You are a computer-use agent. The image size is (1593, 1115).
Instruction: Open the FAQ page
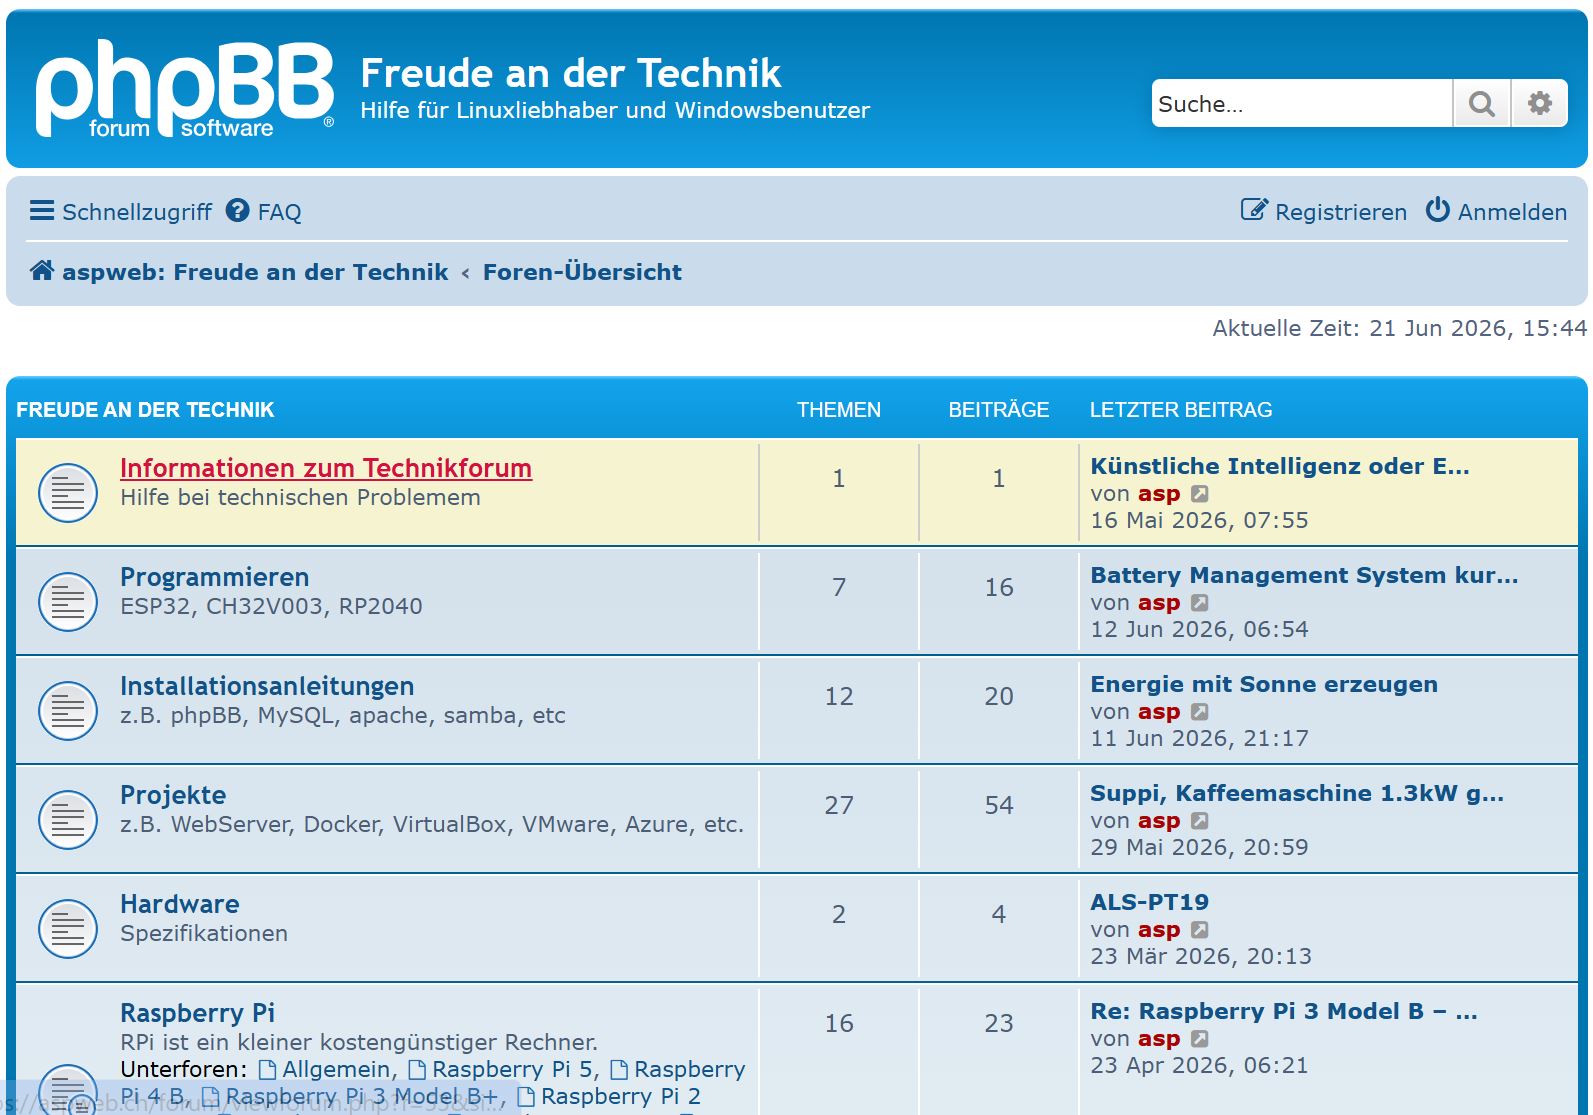pos(264,211)
